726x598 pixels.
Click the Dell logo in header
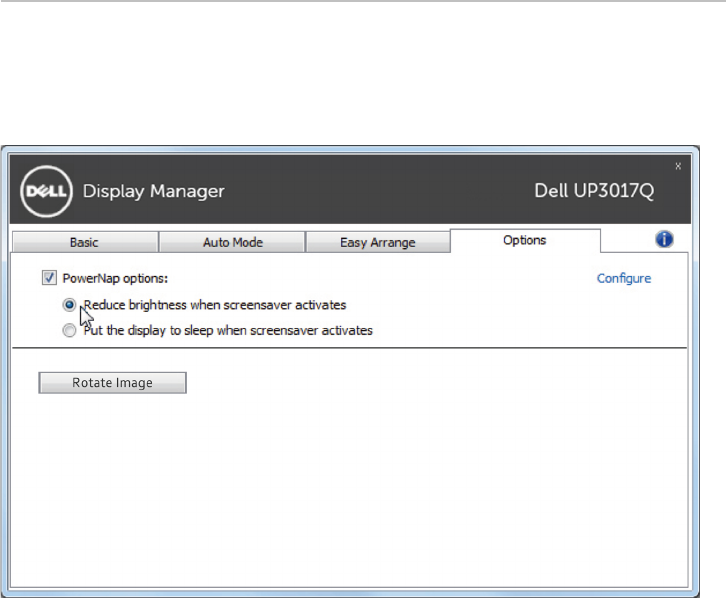[x=47, y=191]
